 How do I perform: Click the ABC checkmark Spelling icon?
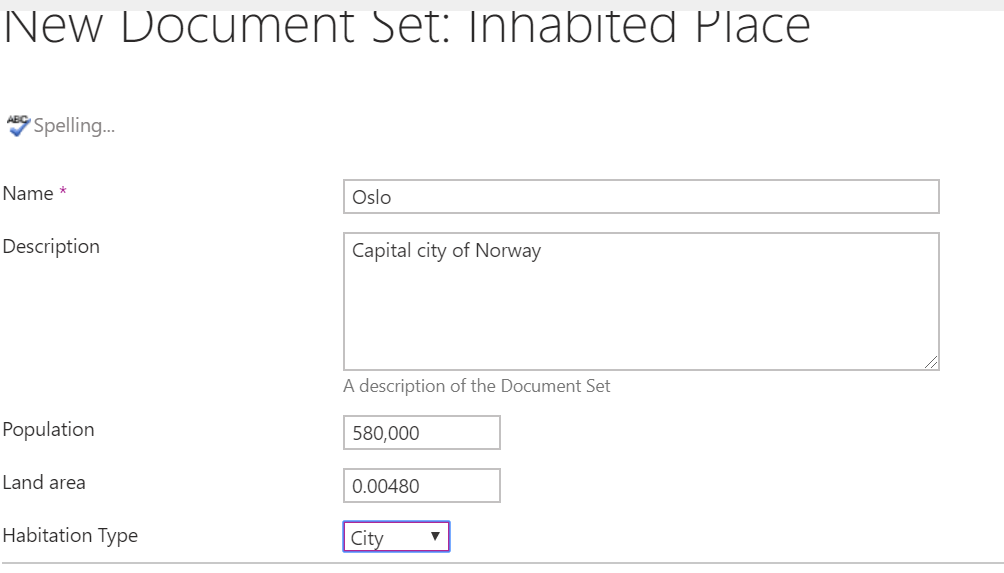18,125
